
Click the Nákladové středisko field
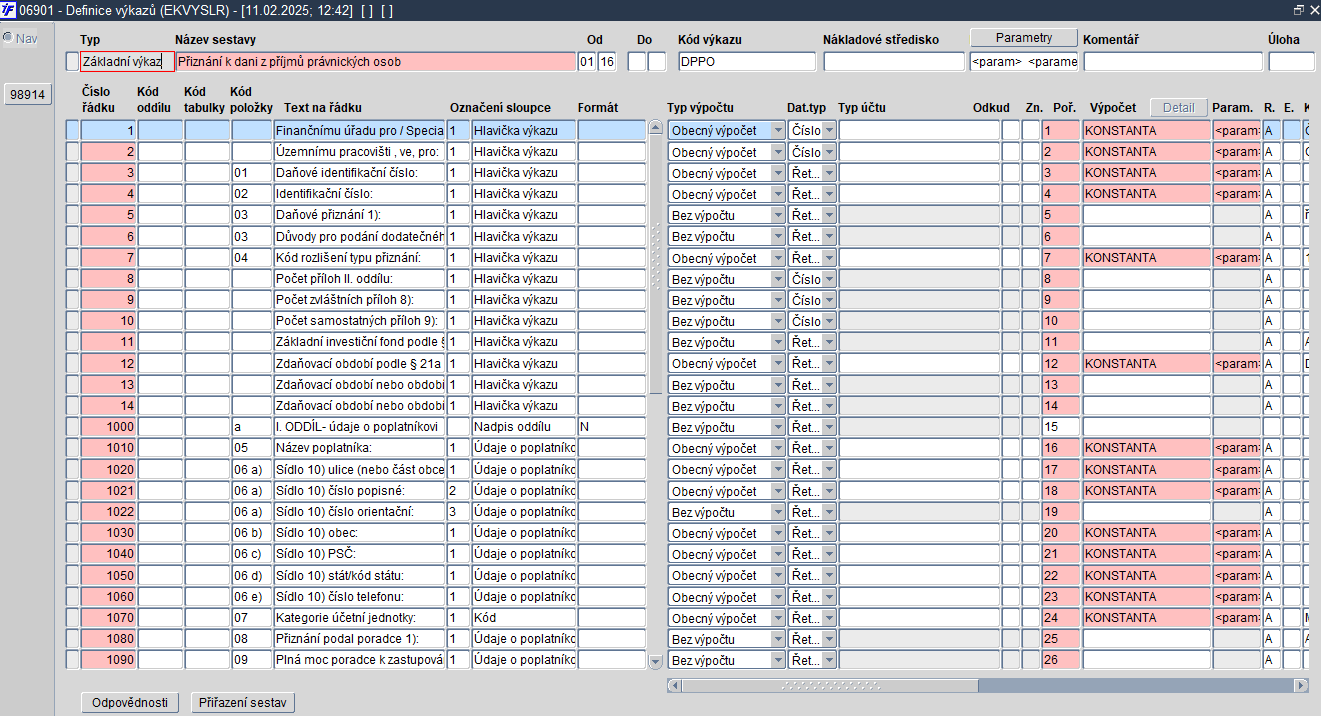coord(894,62)
